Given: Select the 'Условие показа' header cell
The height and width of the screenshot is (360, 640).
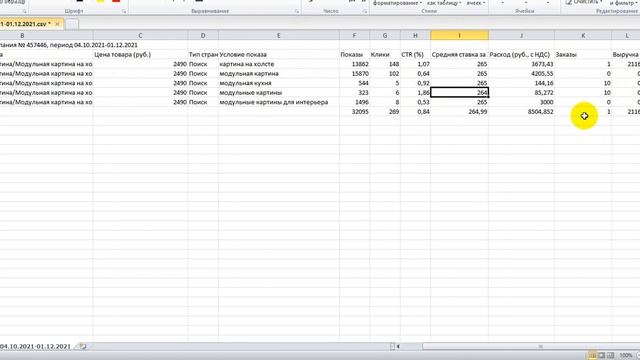Looking at the screenshot, I should pos(279,55).
